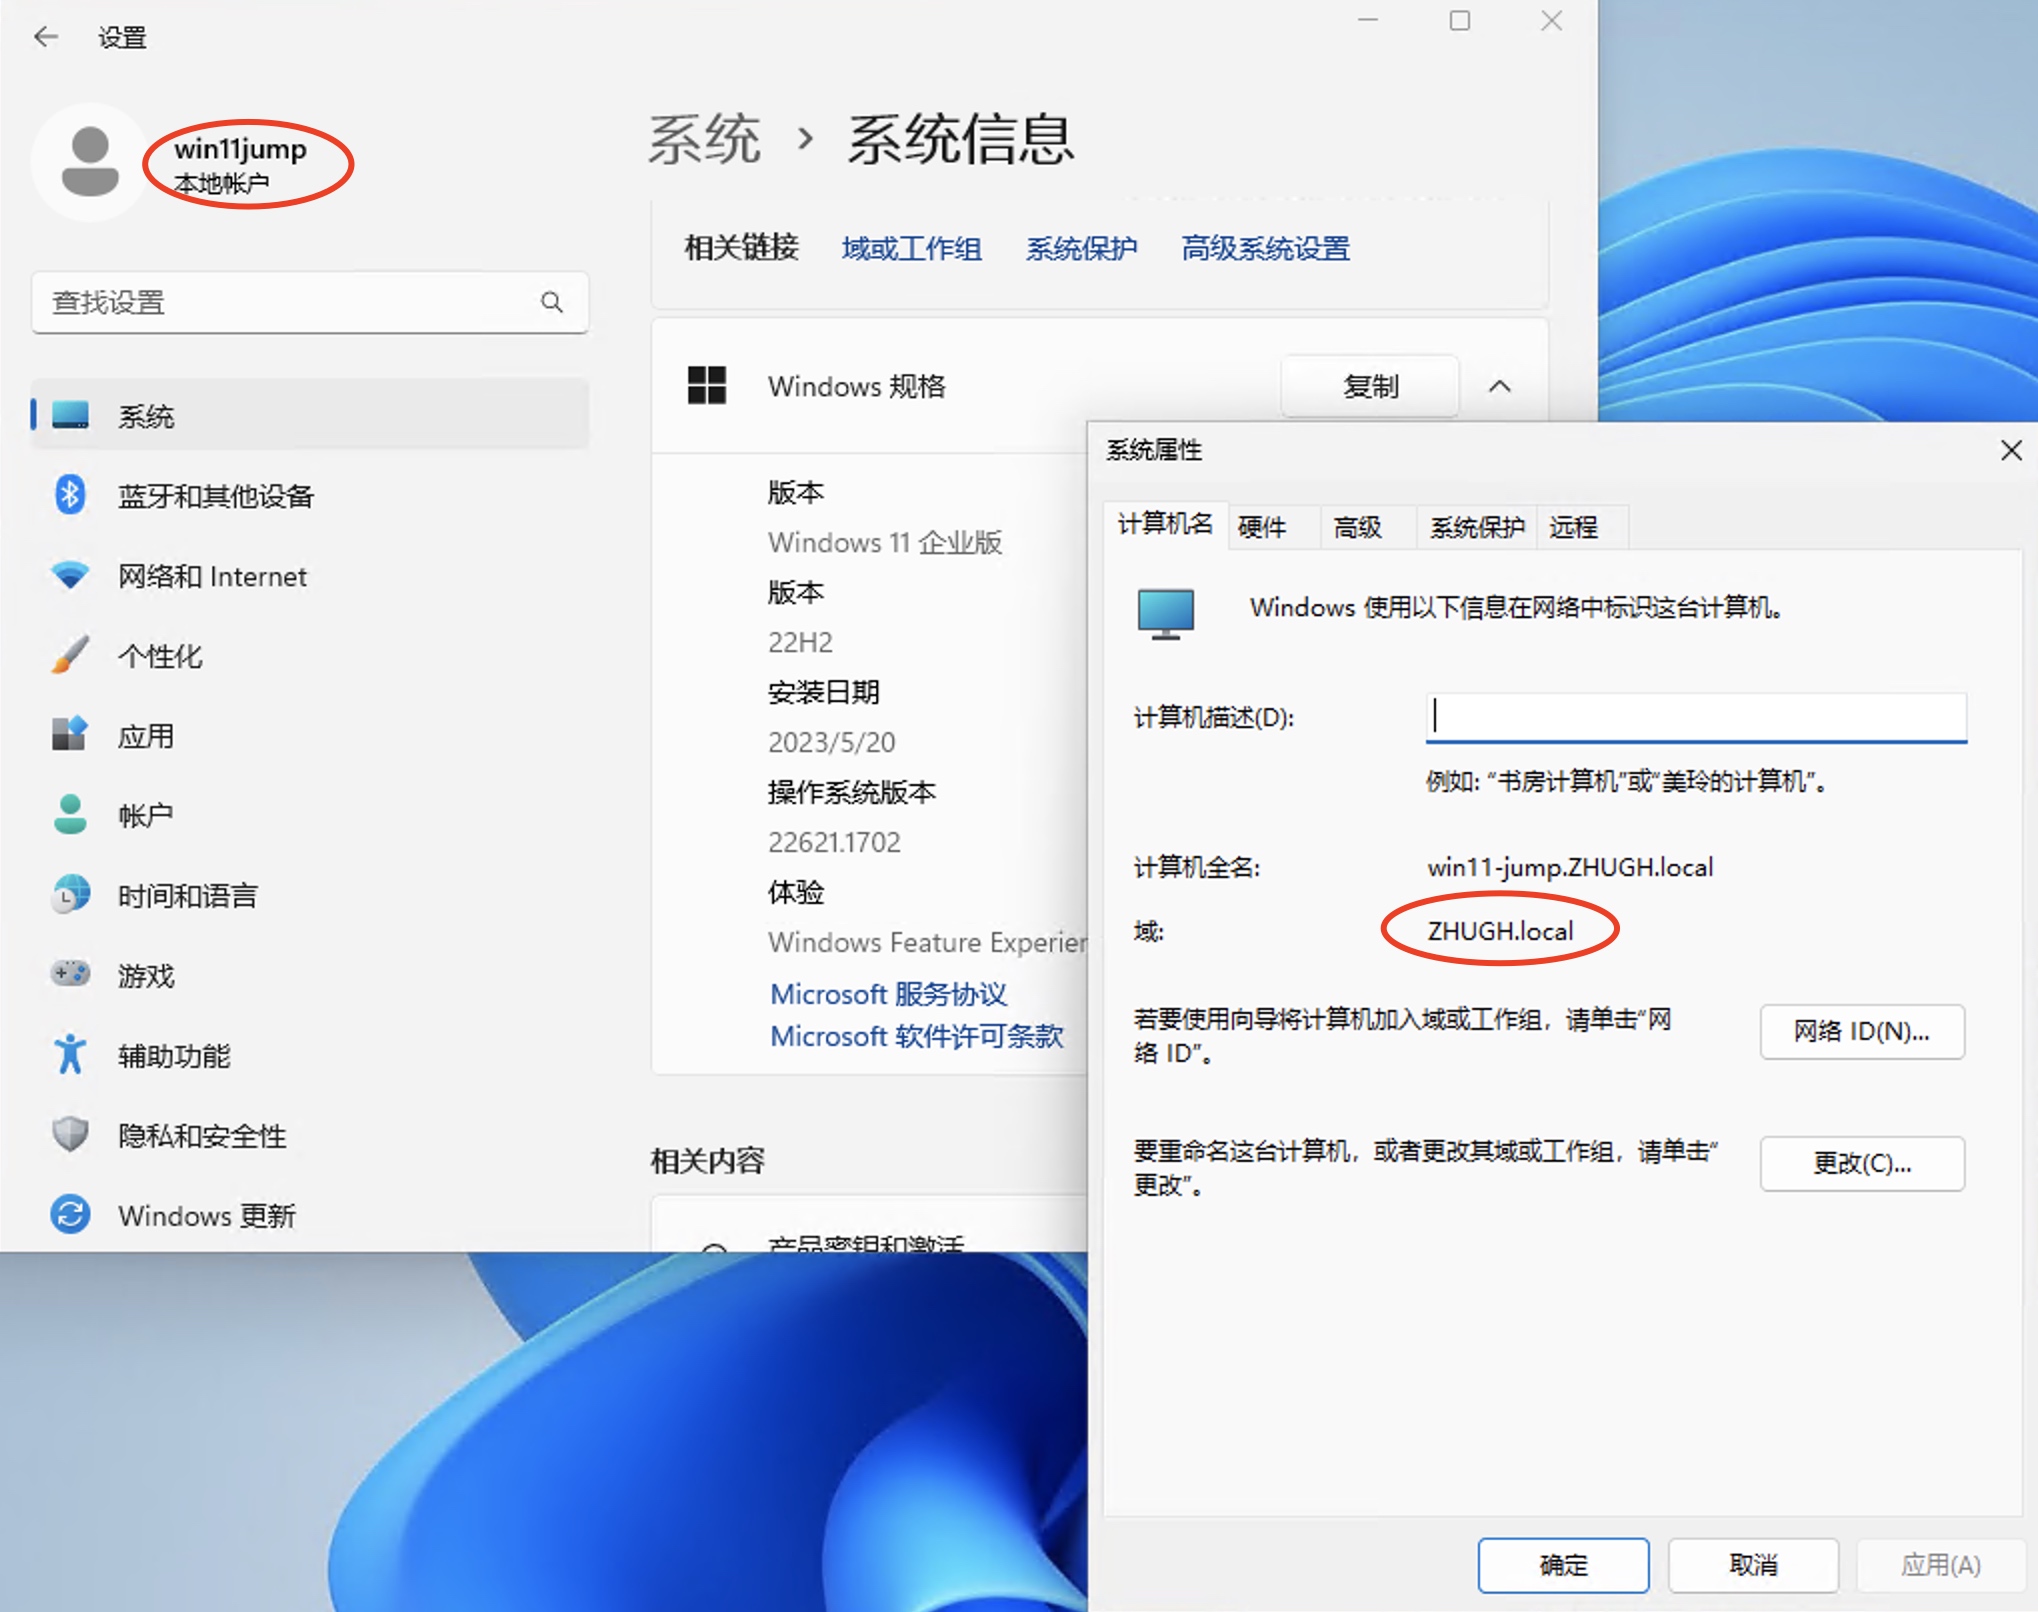Screen dimensions: 2038x1612
Task: Select 个性化 in the sidebar
Action: [310, 655]
